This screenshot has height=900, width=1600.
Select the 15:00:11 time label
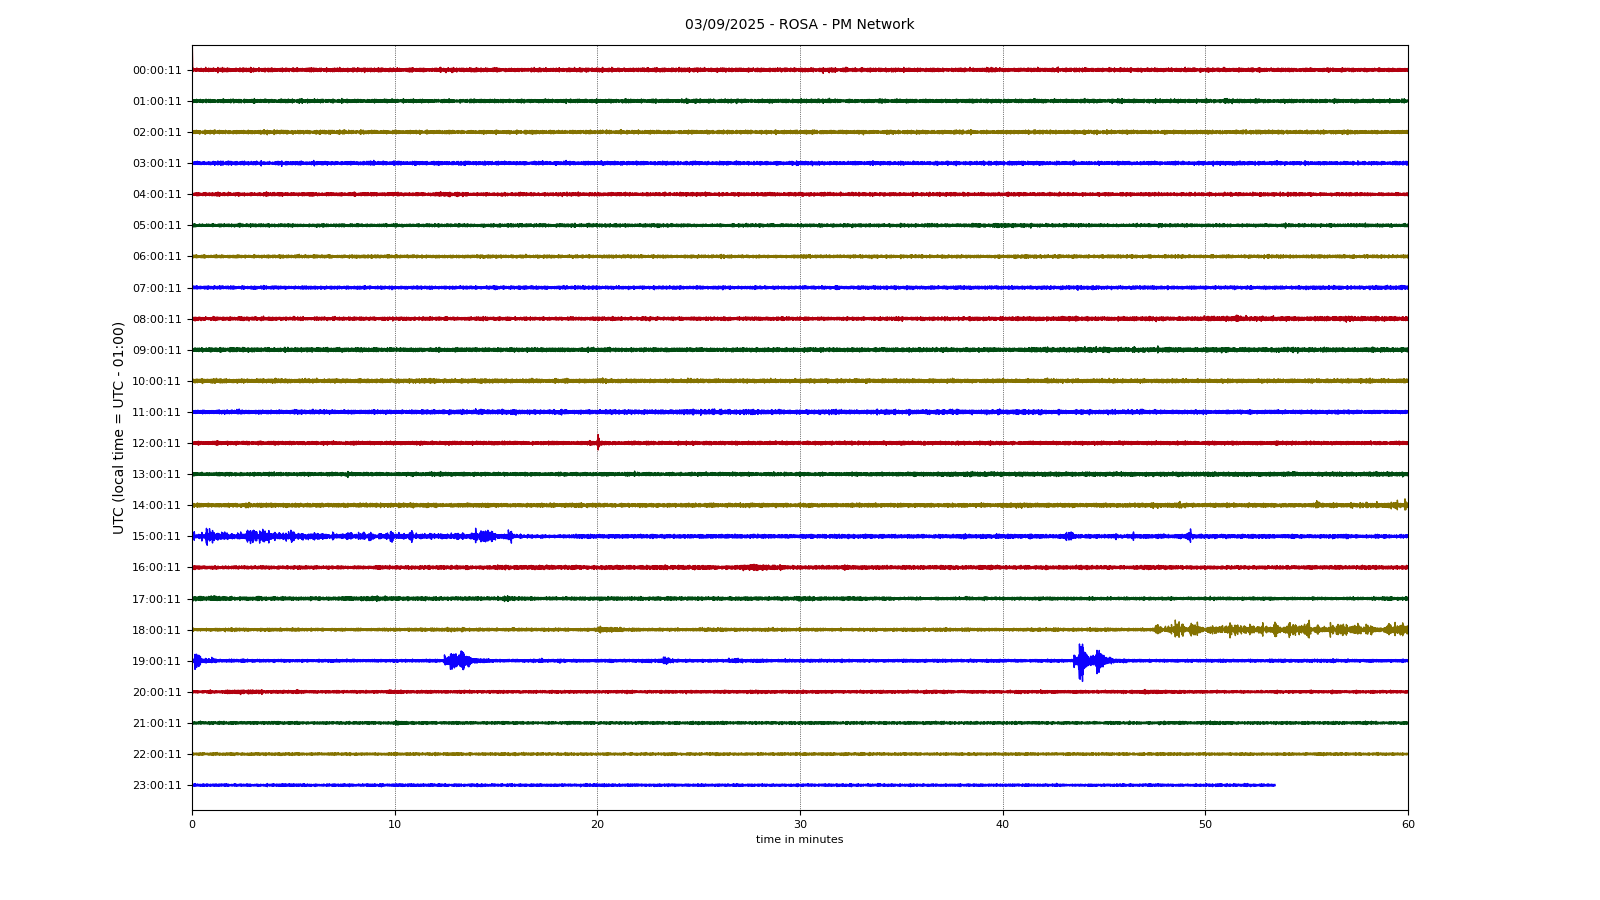click(x=157, y=536)
